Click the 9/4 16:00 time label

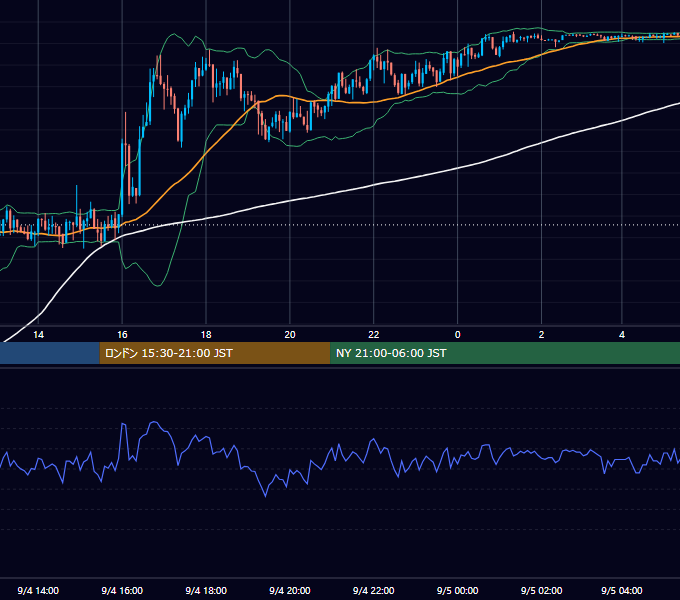click(122, 590)
